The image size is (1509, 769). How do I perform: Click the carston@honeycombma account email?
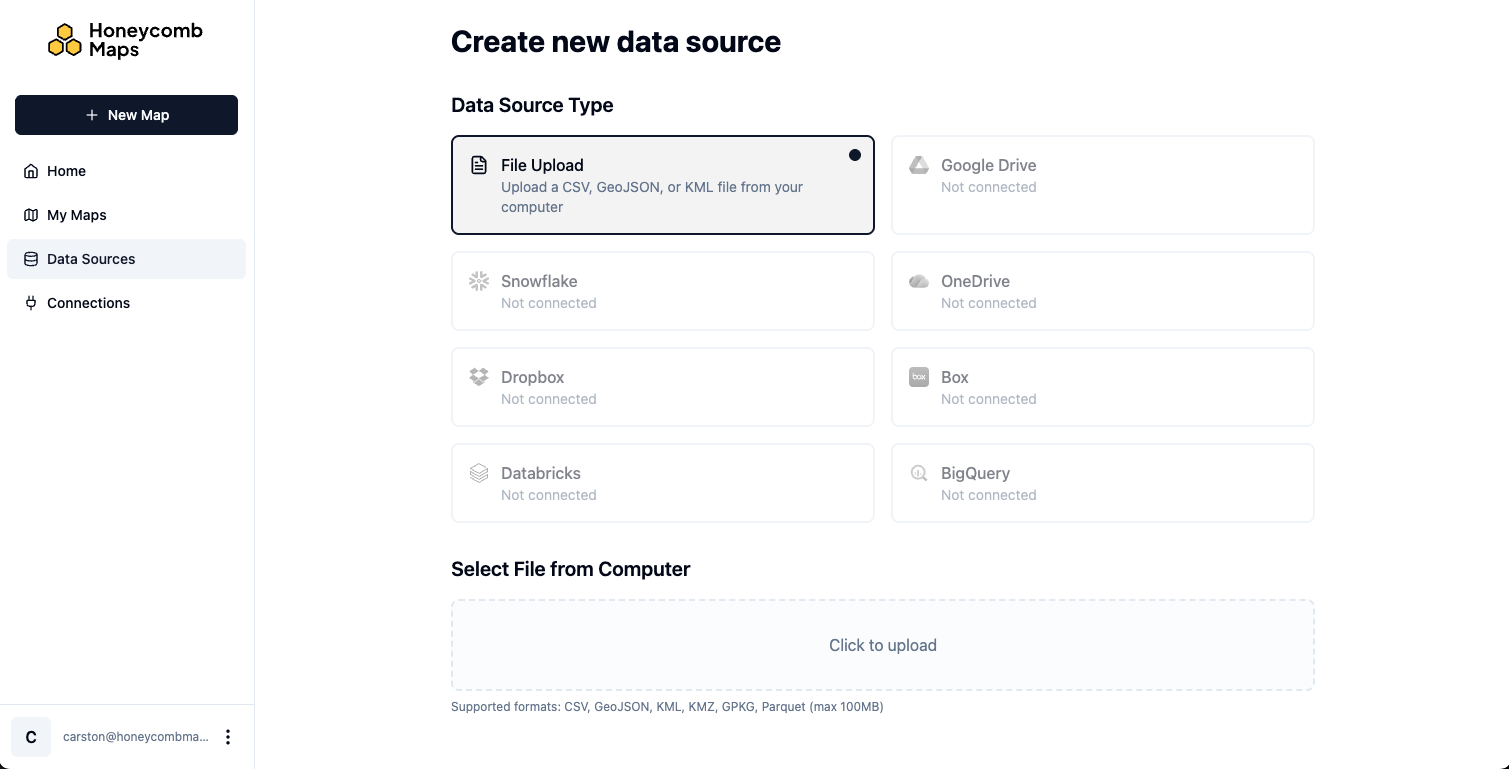click(135, 737)
